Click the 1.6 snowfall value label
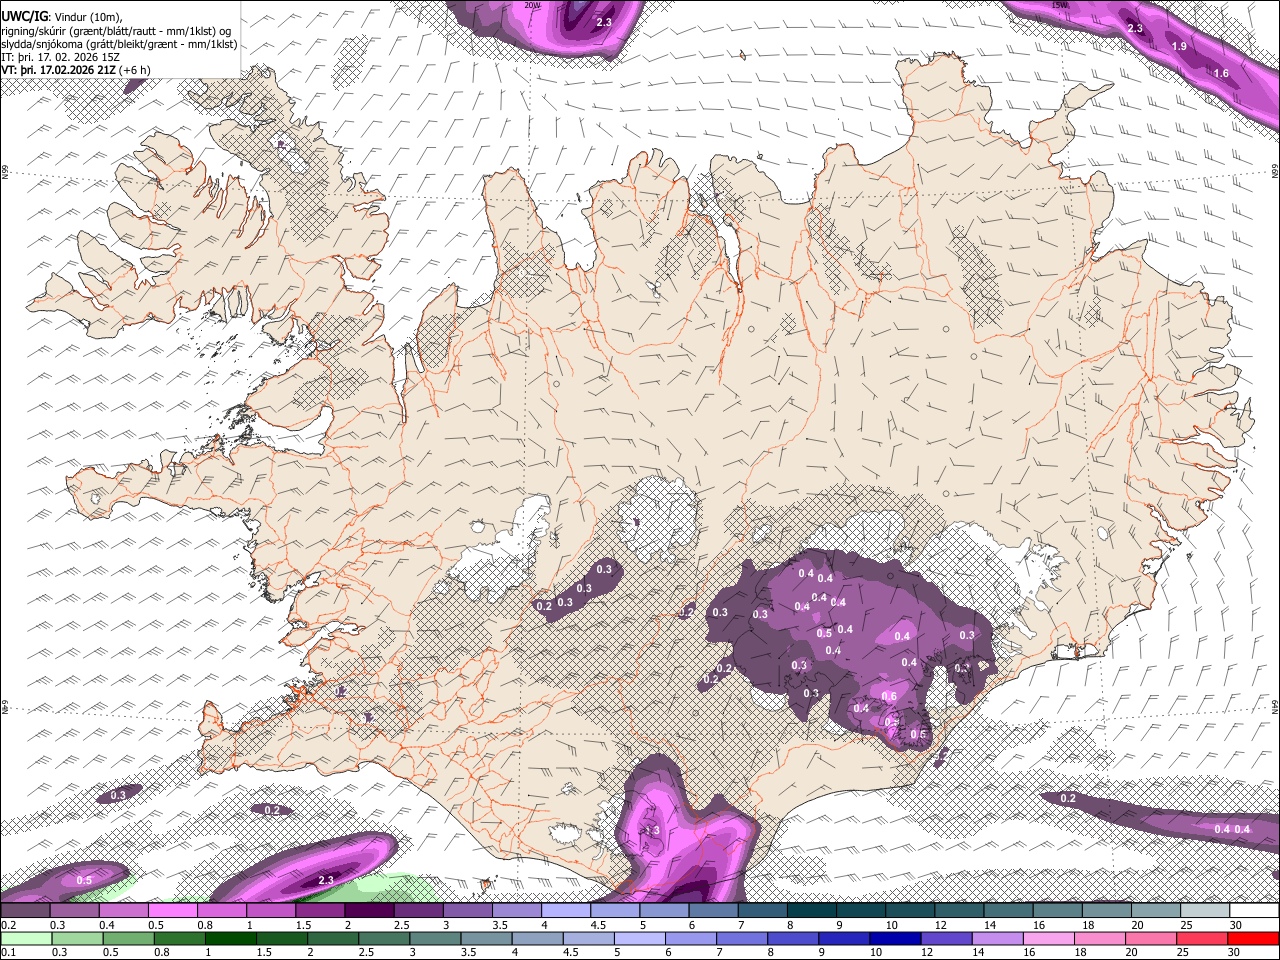 point(1221,73)
